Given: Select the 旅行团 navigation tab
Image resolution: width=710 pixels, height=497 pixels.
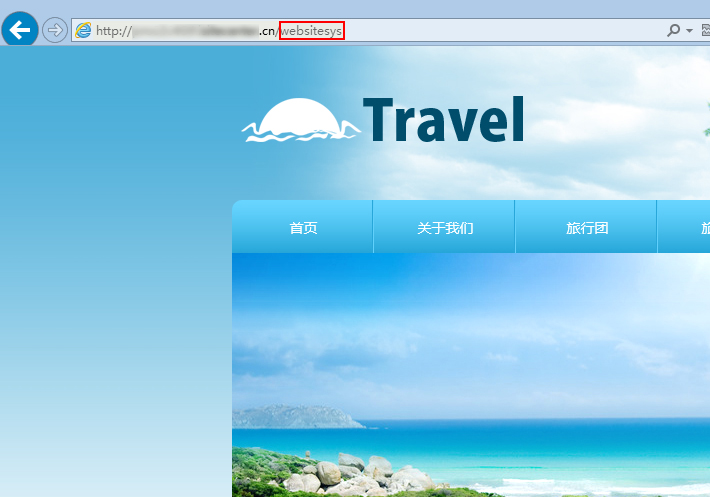Looking at the screenshot, I should tap(587, 228).
